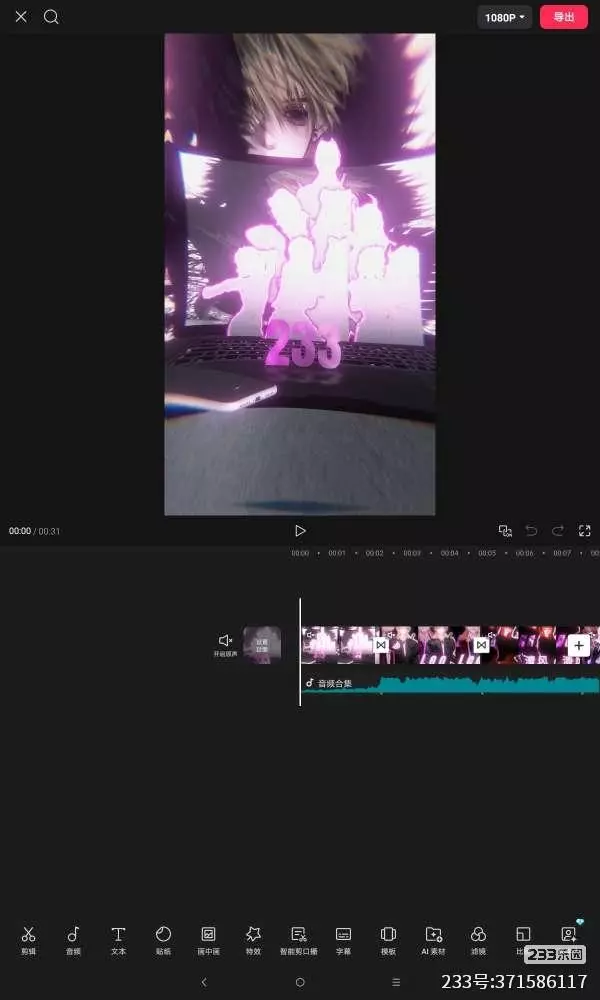Tap the system back navigation arrow

pos(204,982)
